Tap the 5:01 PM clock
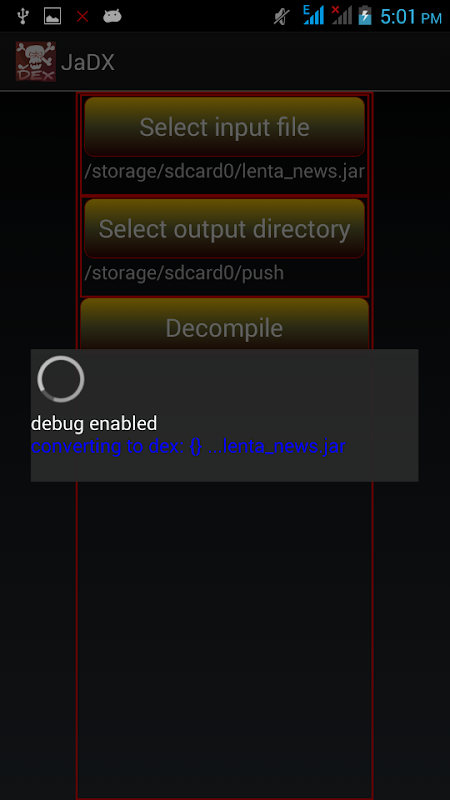450x800 pixels. pos(411,17)
